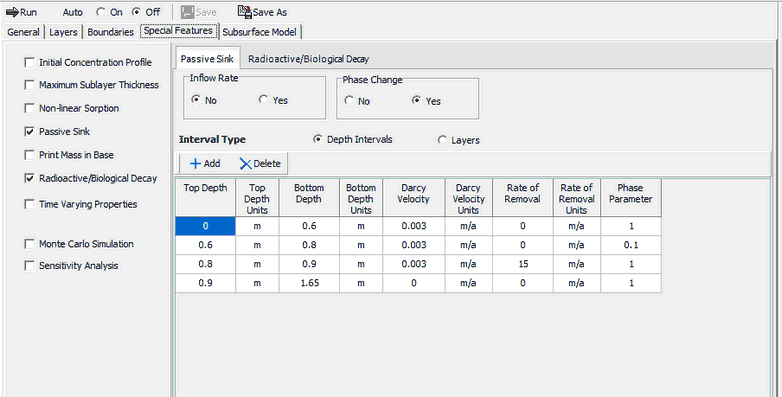Select Yes for Inflow Rate
782x397 pixels.
263,100
